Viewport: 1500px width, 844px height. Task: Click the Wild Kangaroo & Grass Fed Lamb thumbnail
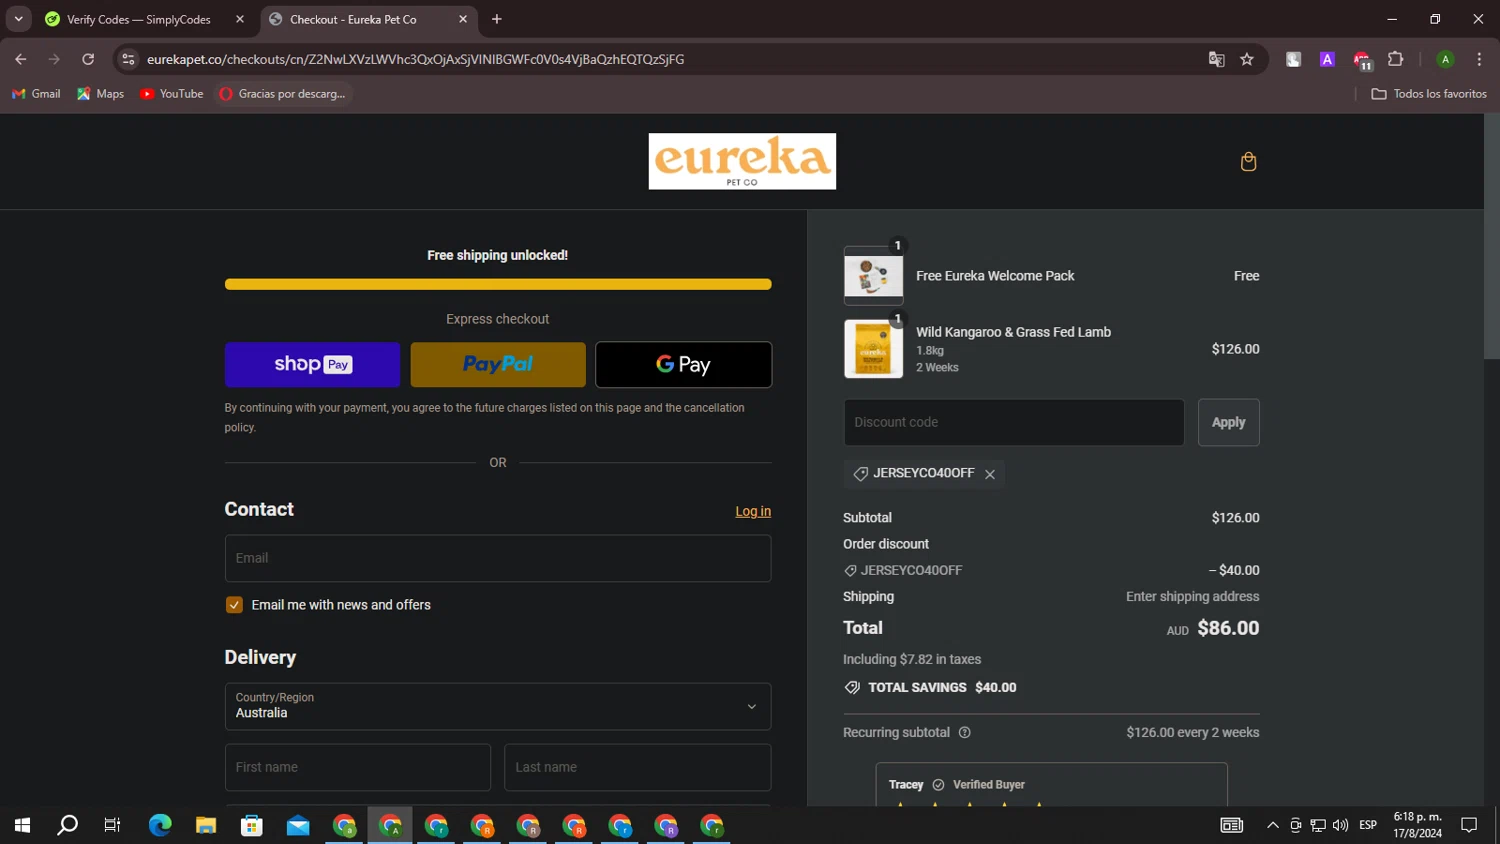click(x=873, y=349)
